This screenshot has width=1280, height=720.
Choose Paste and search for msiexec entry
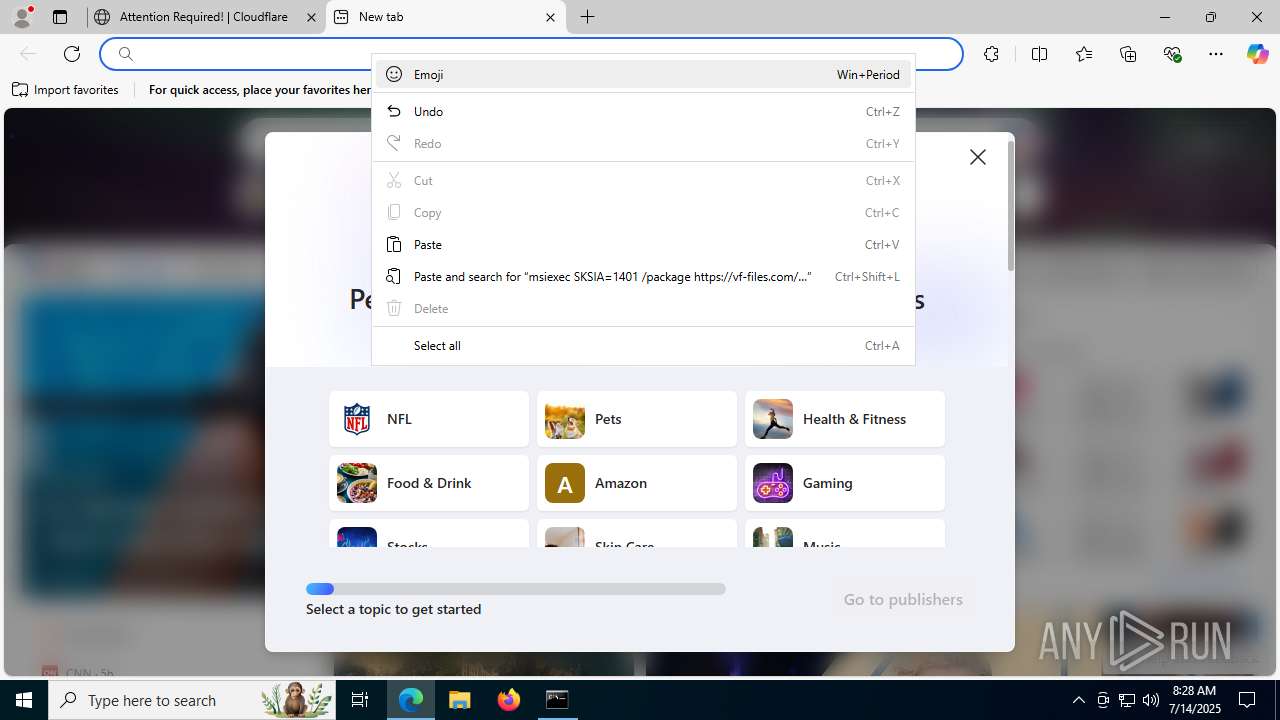(643, 276)
